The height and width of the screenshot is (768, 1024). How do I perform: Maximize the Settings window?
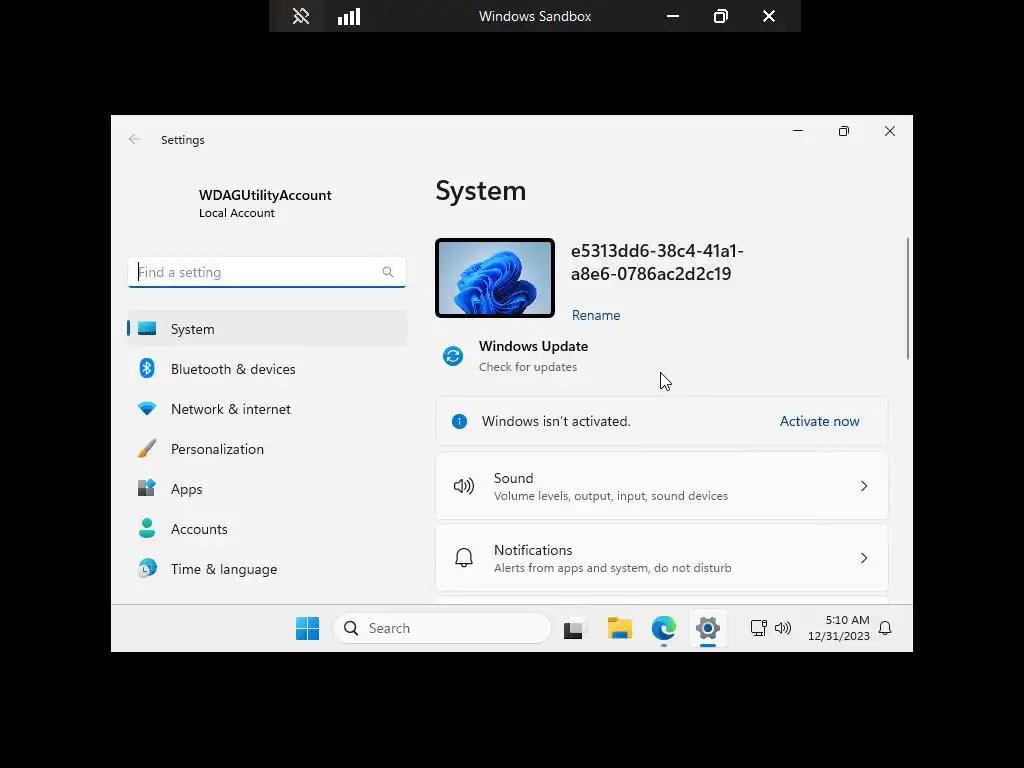click(x=844, y=131)
